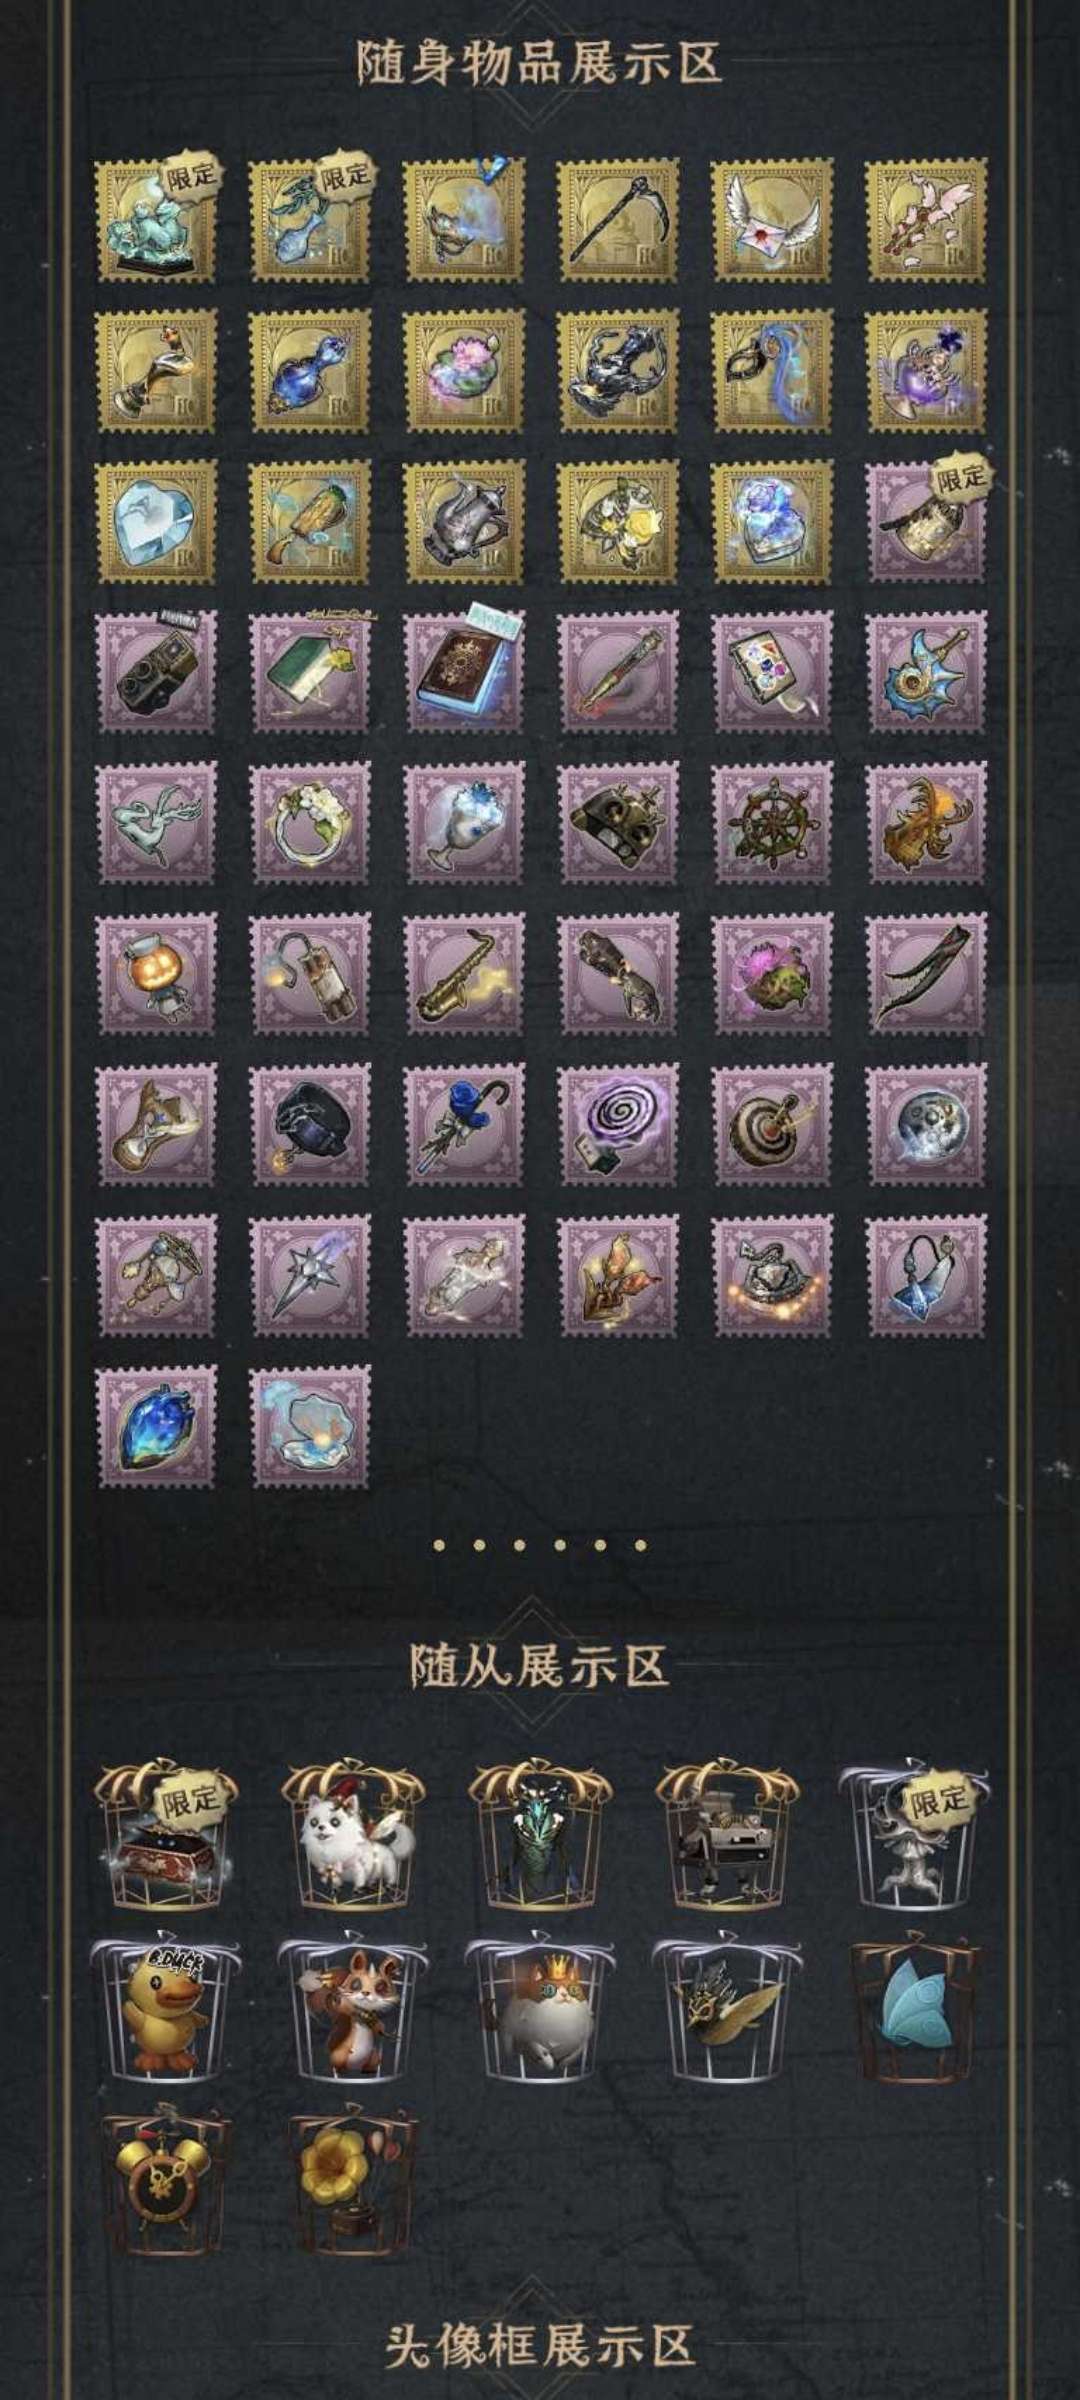The width and height of the screenshot is (1080, 2400).
Task: Open the blue rose umbrella stamp
Action: coord(465,1125)
